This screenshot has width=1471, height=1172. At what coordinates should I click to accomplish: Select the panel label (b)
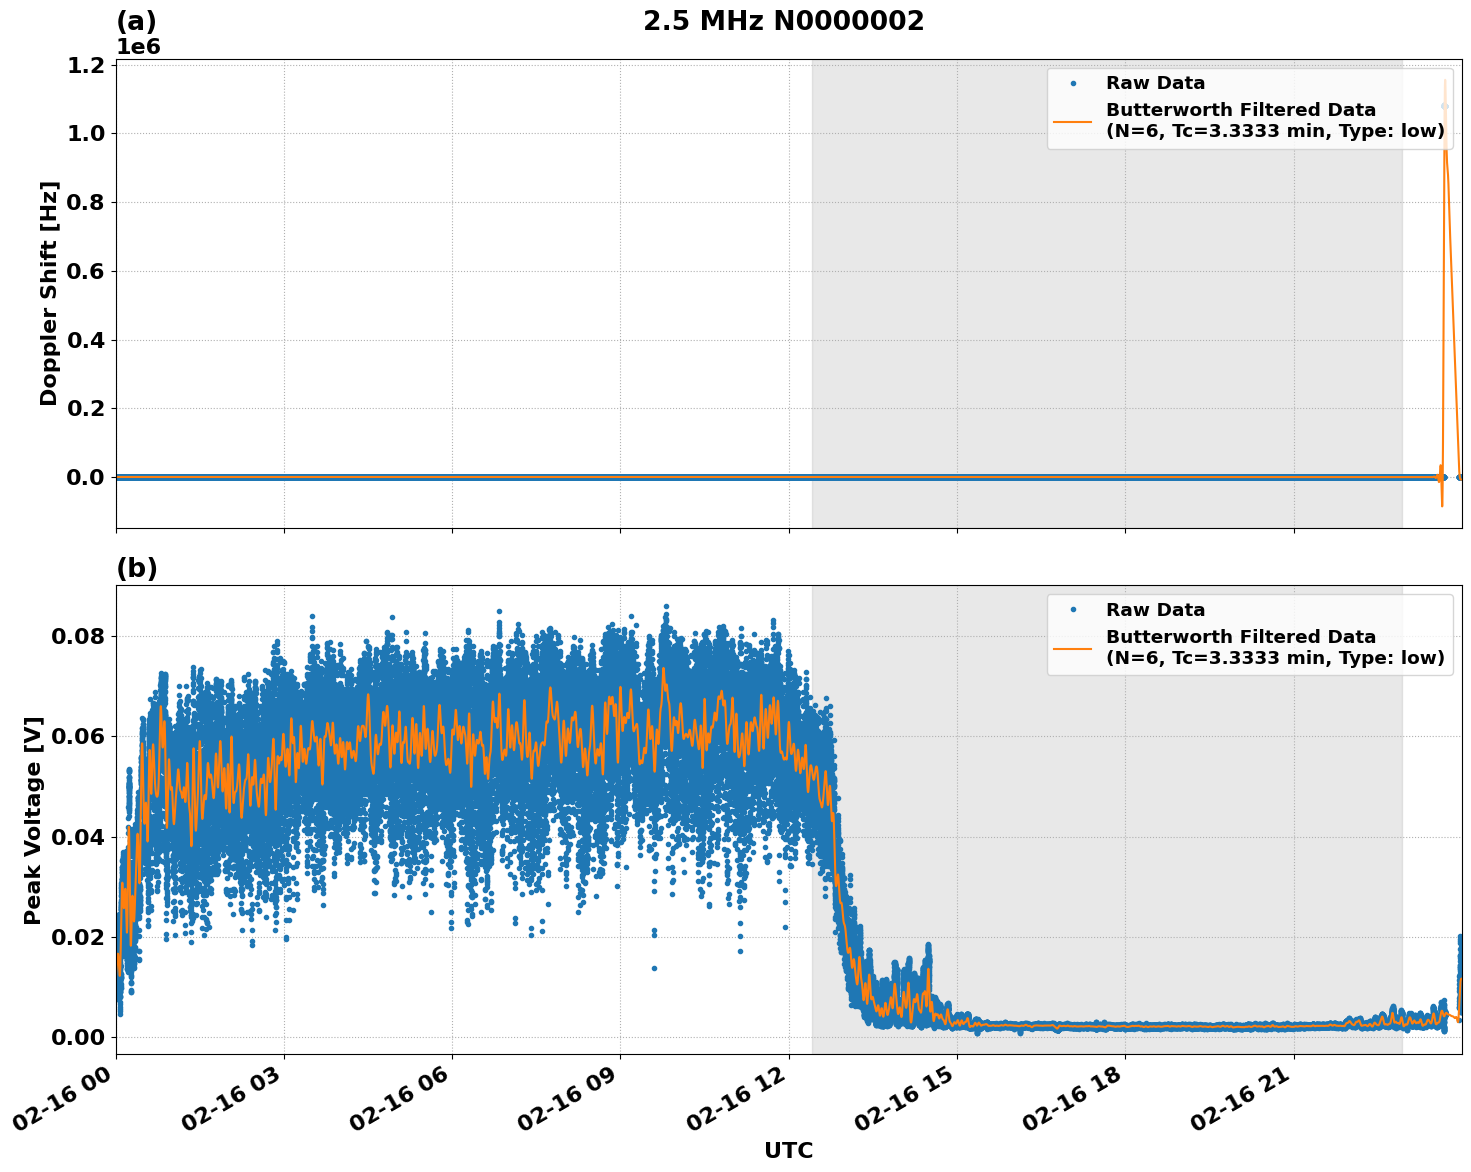click(x=136, y=567)
